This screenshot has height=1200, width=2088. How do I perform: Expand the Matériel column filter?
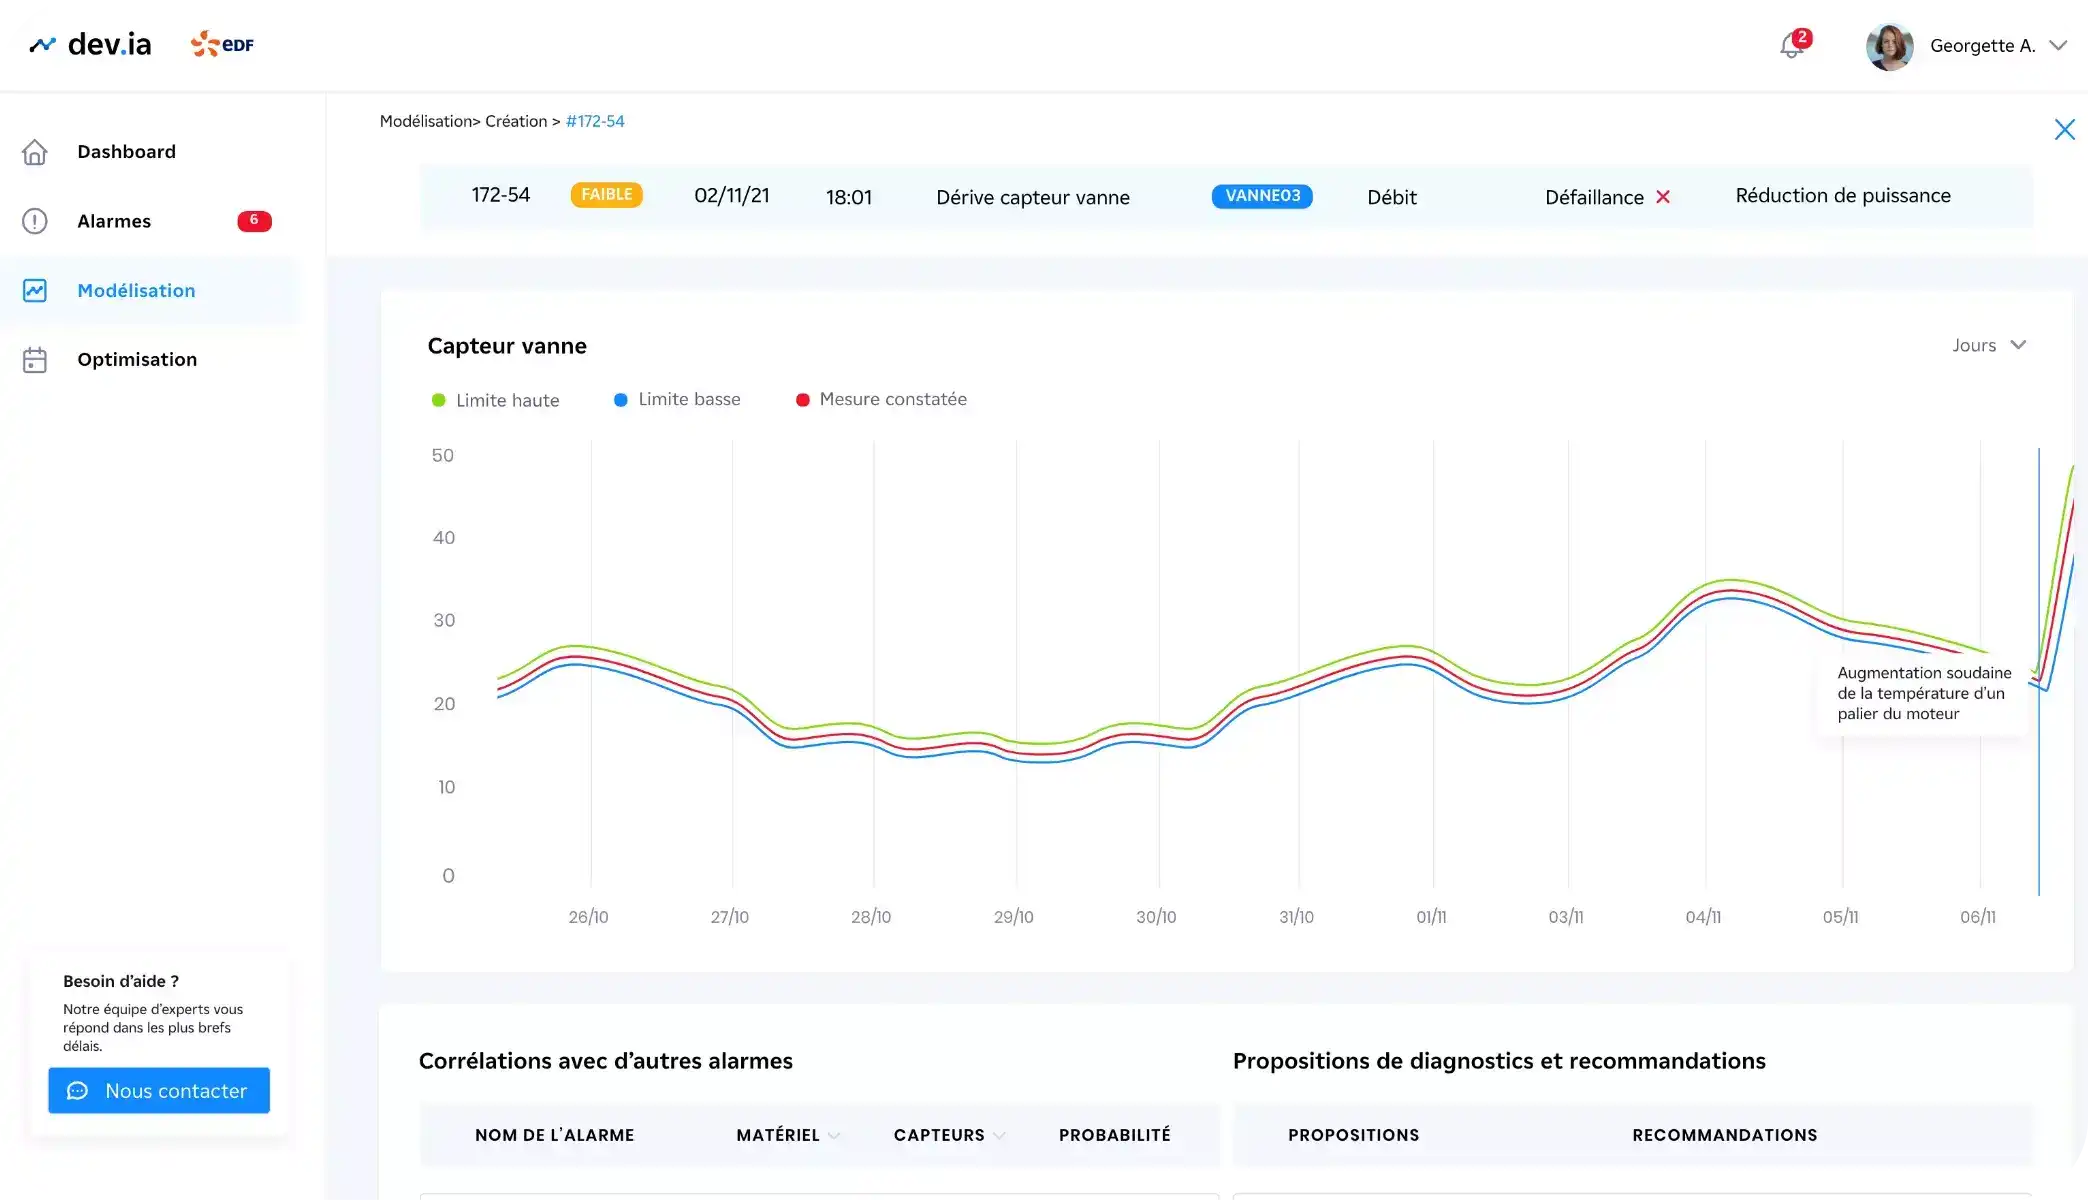click(x=834, y=1136)
